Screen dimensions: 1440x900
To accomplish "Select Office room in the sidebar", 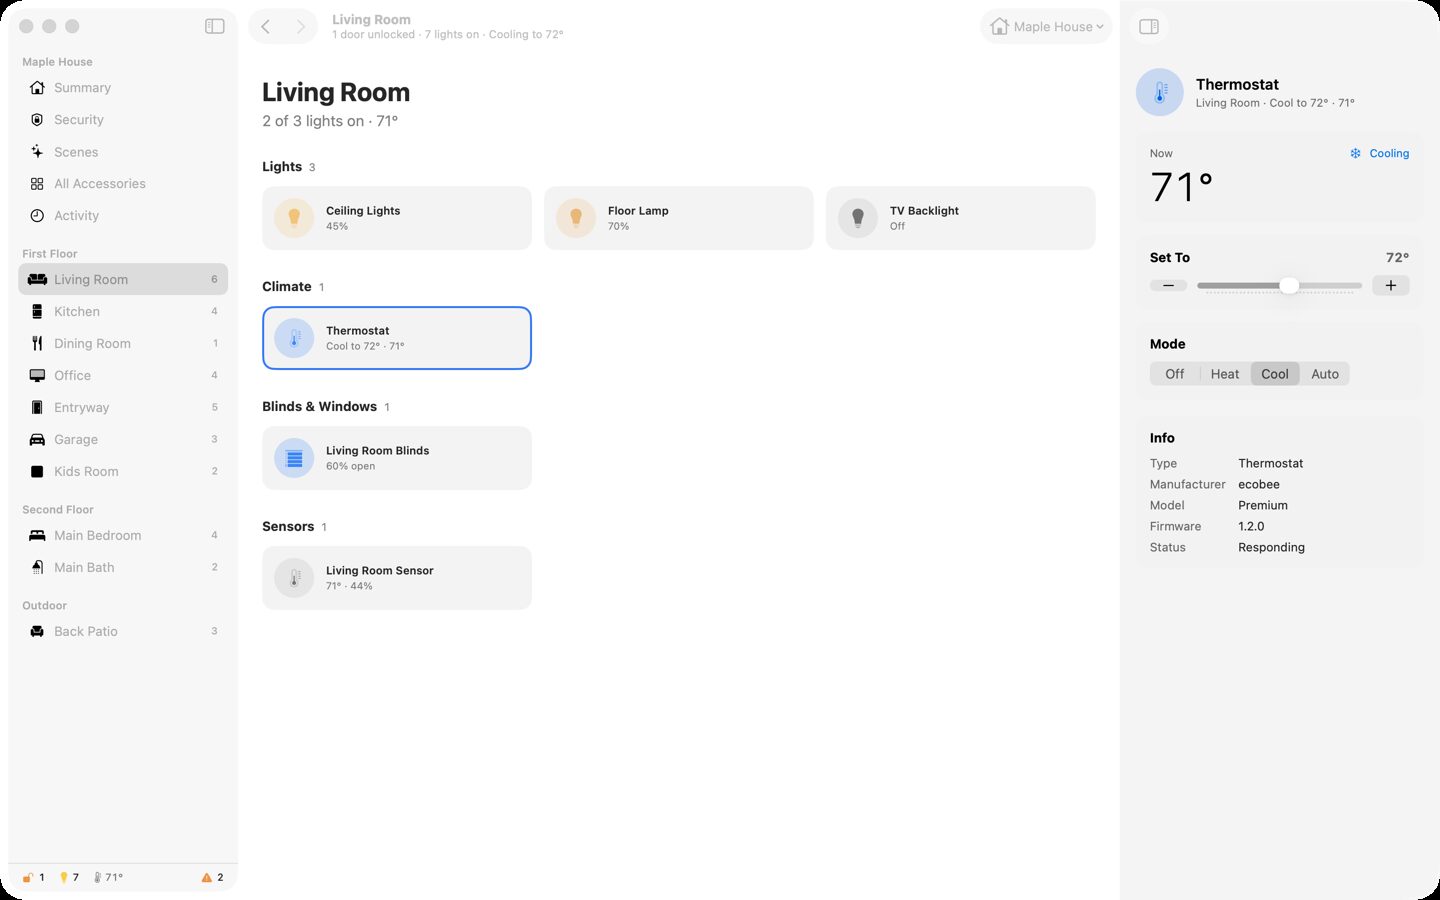I will (123, 376).
